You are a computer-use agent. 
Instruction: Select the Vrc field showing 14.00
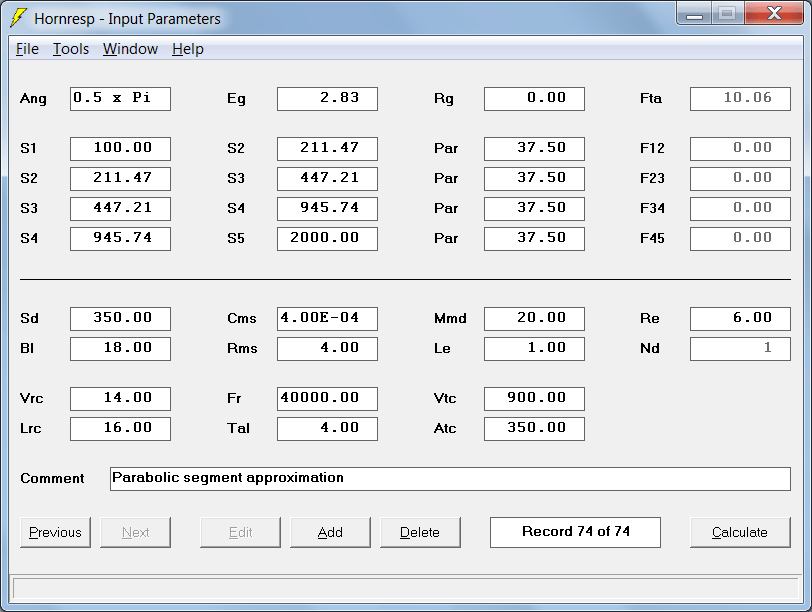click(x=120, y=399)
